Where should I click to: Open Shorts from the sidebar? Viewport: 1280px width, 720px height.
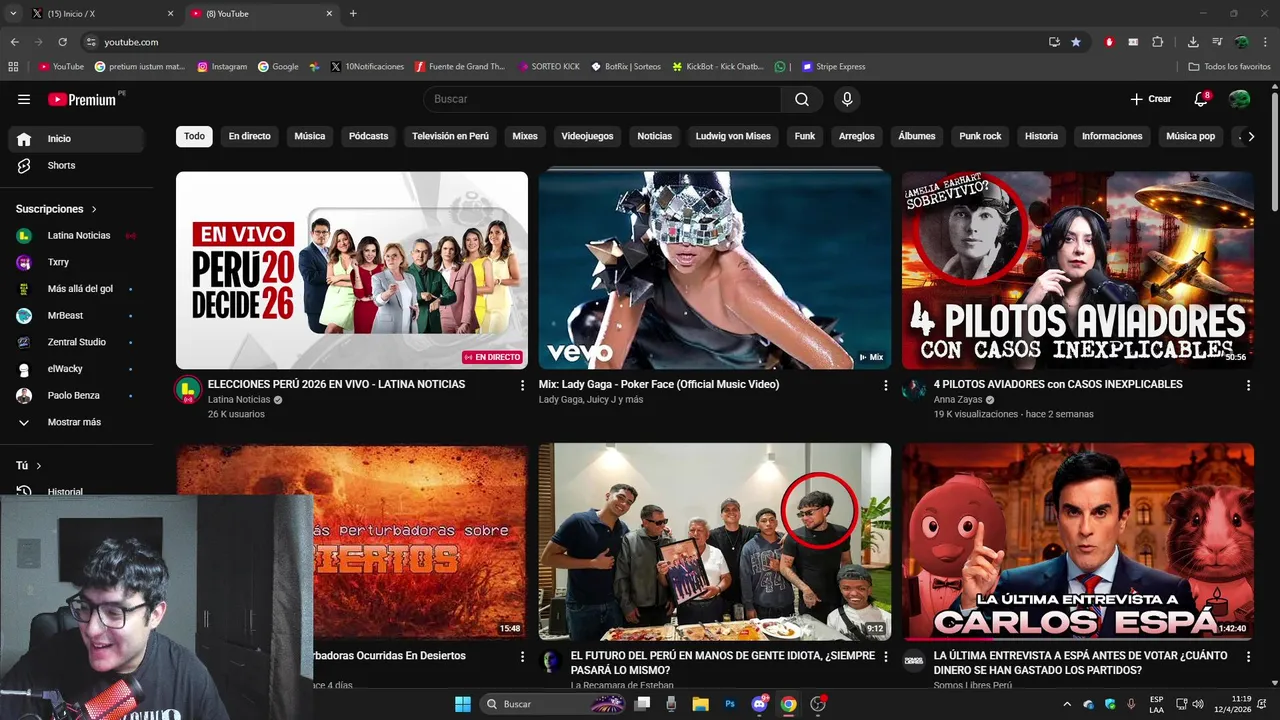[x=77, y=165]
